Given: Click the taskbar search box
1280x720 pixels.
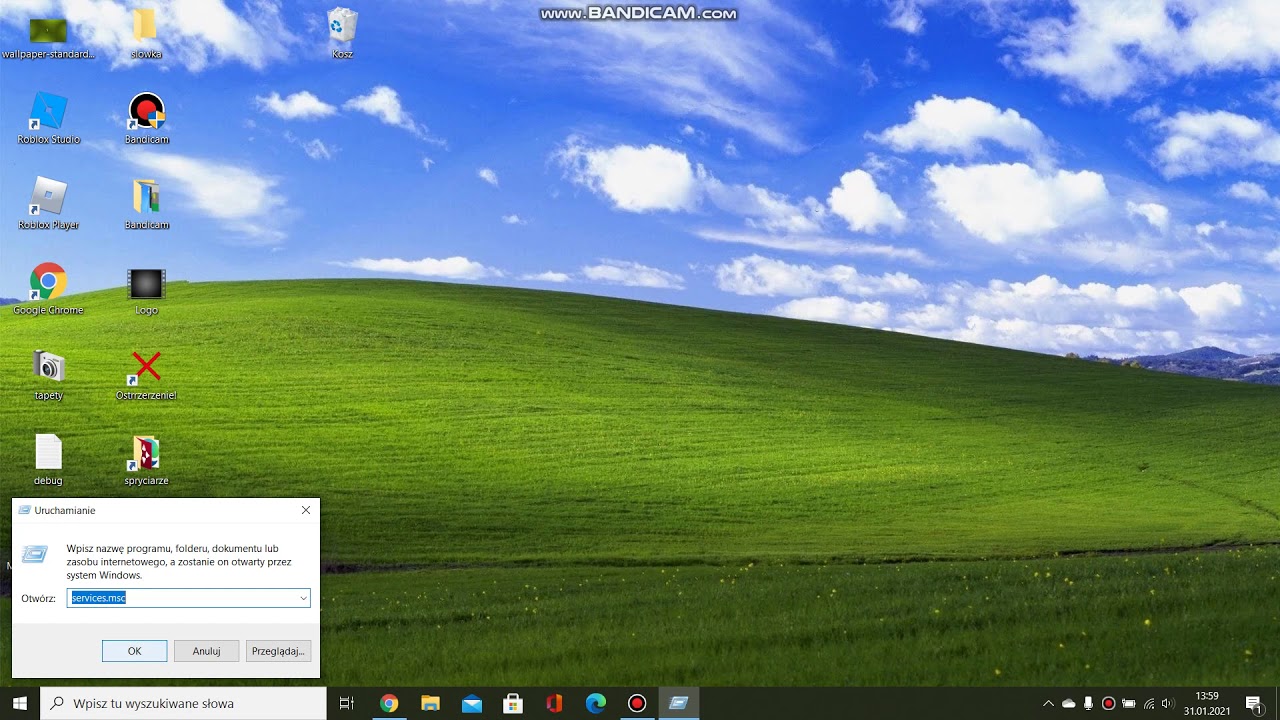Looking at the screenshot, I should coord(183,703).
